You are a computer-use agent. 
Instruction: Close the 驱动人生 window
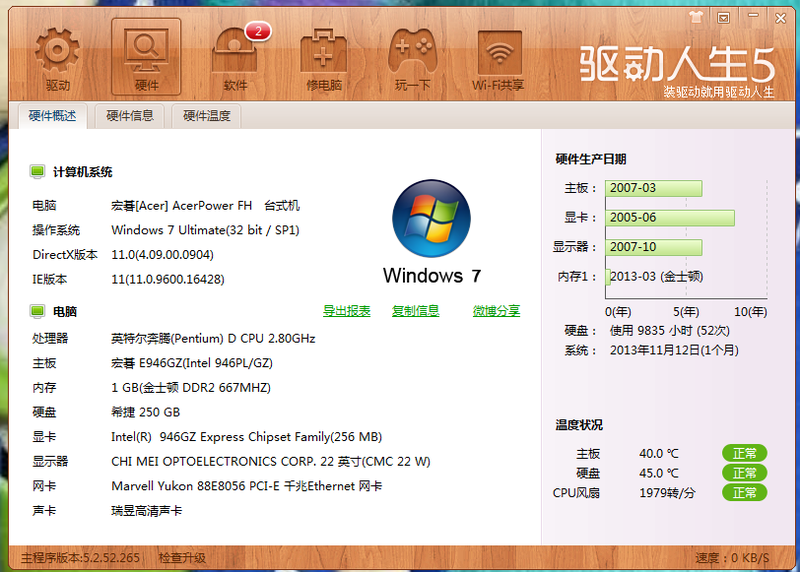click(781, 18)
